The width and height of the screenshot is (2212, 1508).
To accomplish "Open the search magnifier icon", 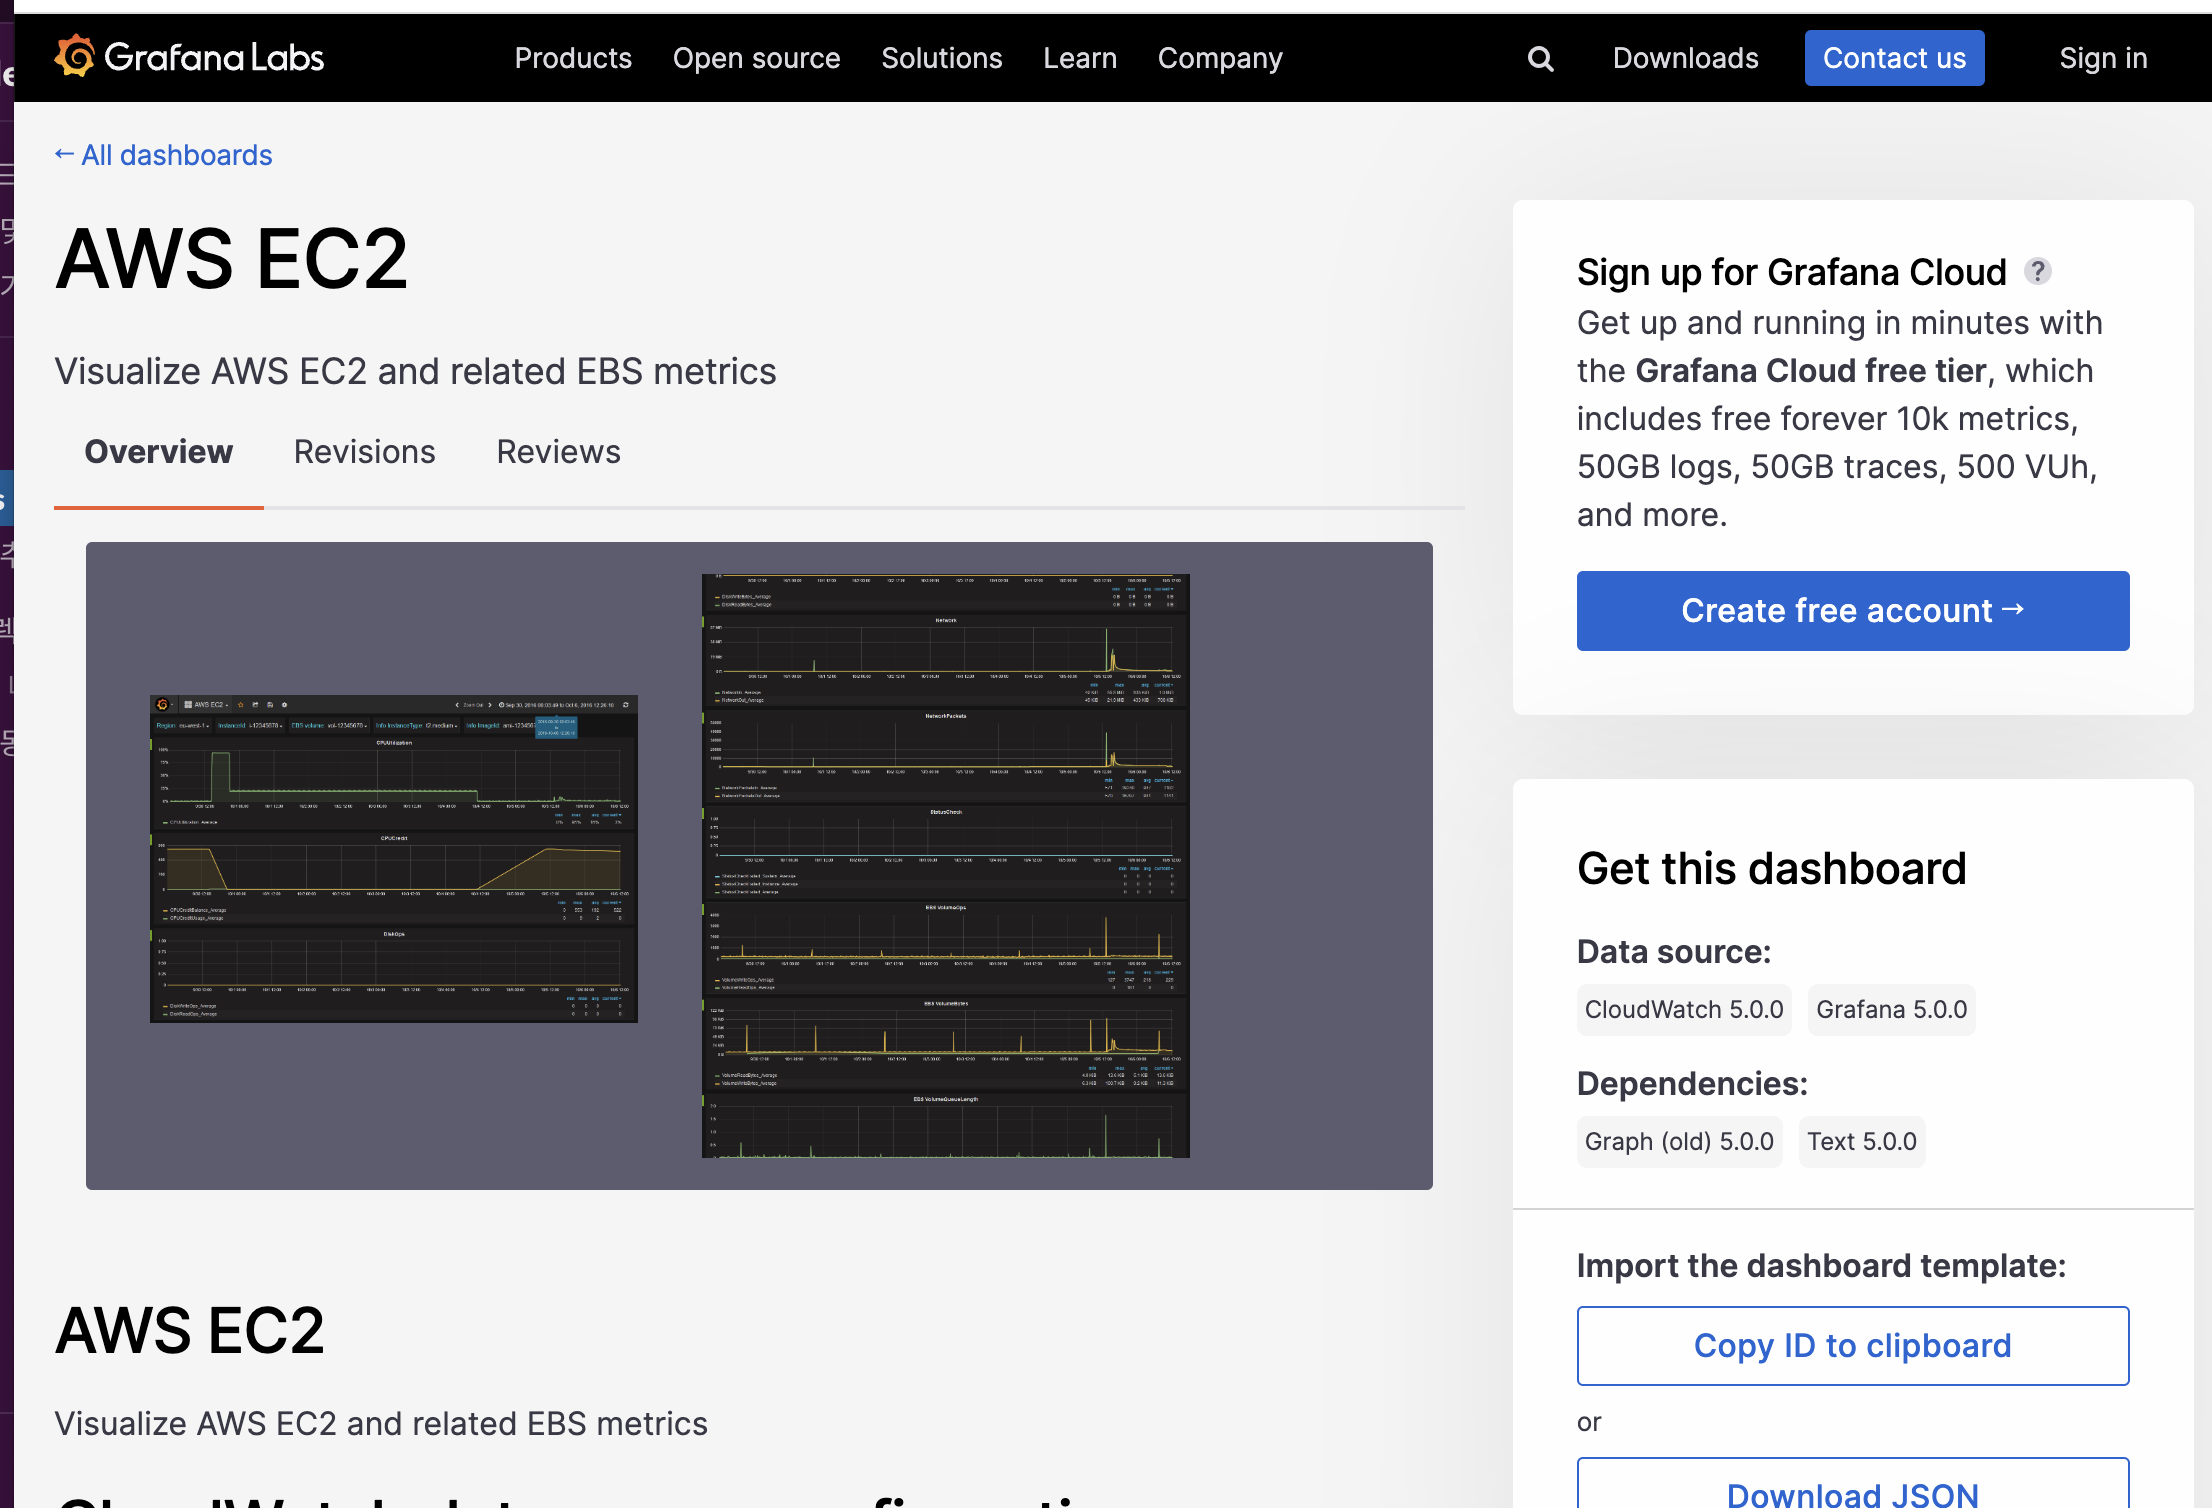I will coord(1540,59).
